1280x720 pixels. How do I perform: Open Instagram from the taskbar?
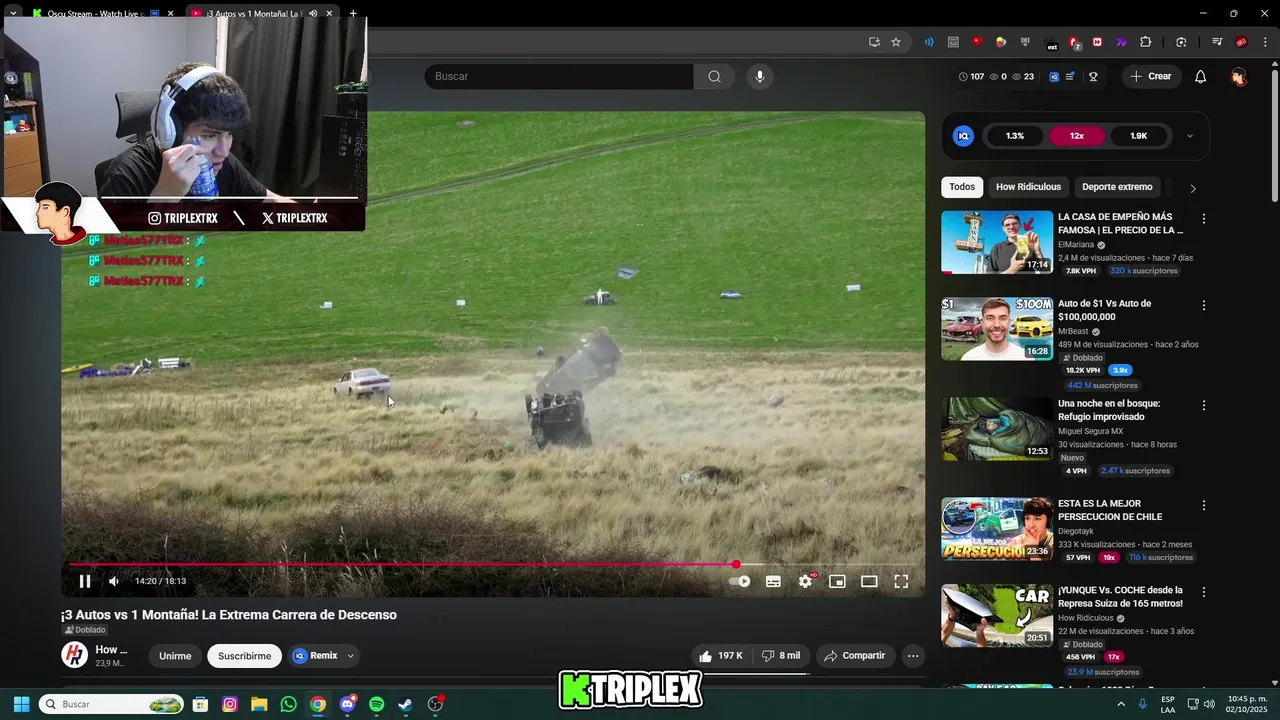coord(230,704)
